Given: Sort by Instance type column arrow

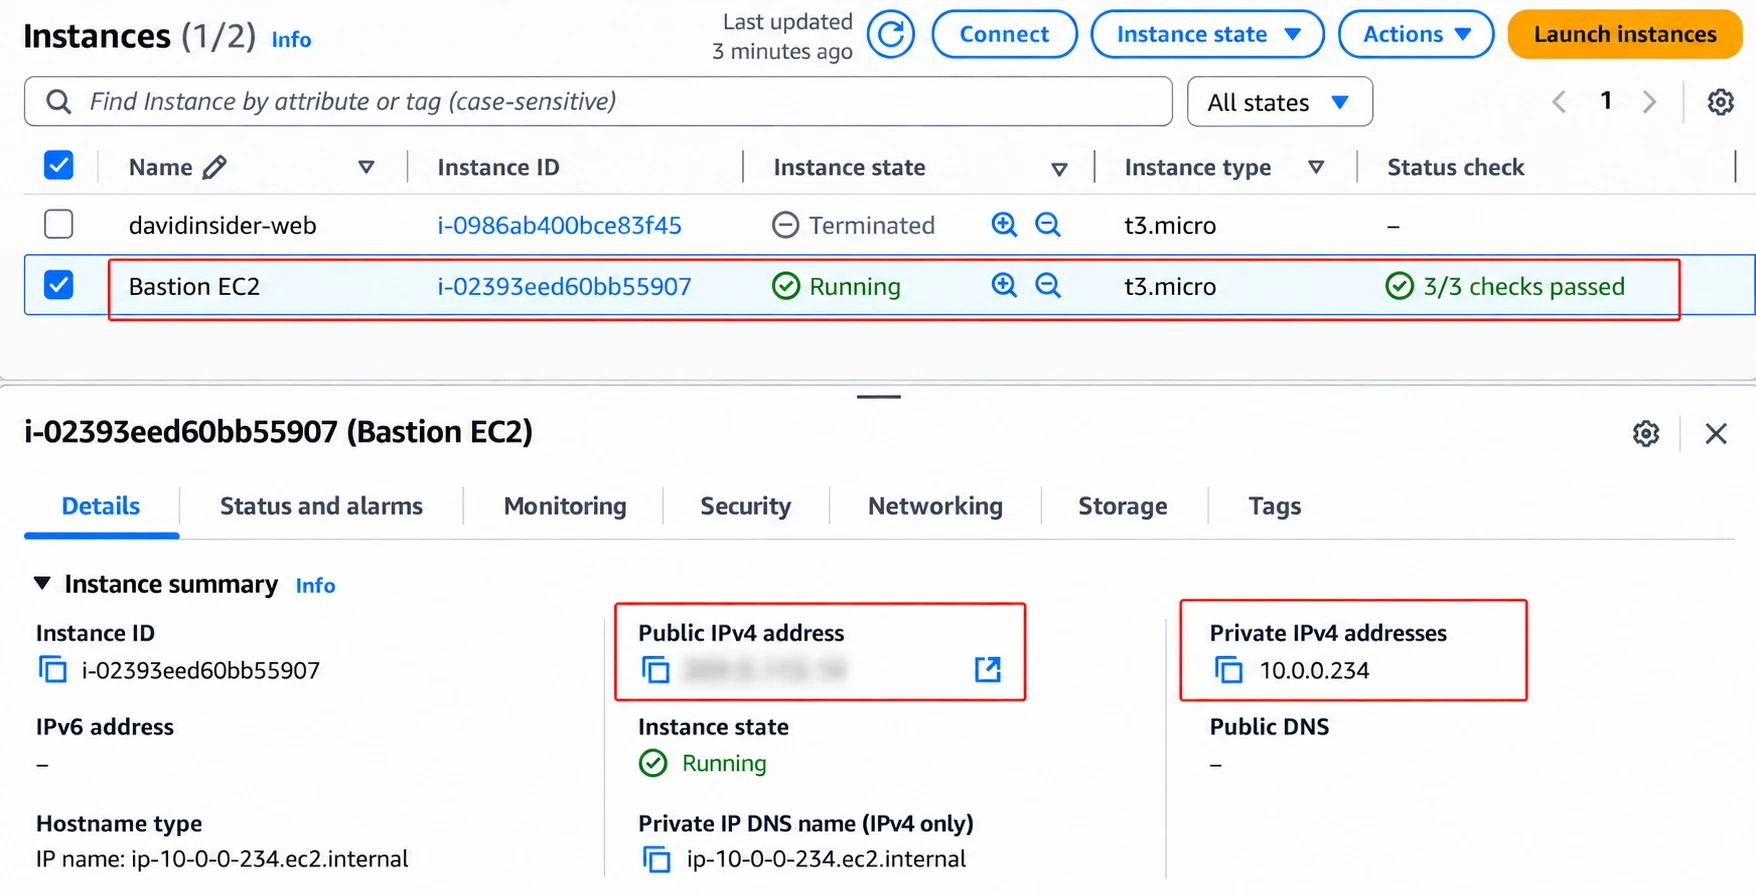Looking at the screenshot, I should 1316,167.
